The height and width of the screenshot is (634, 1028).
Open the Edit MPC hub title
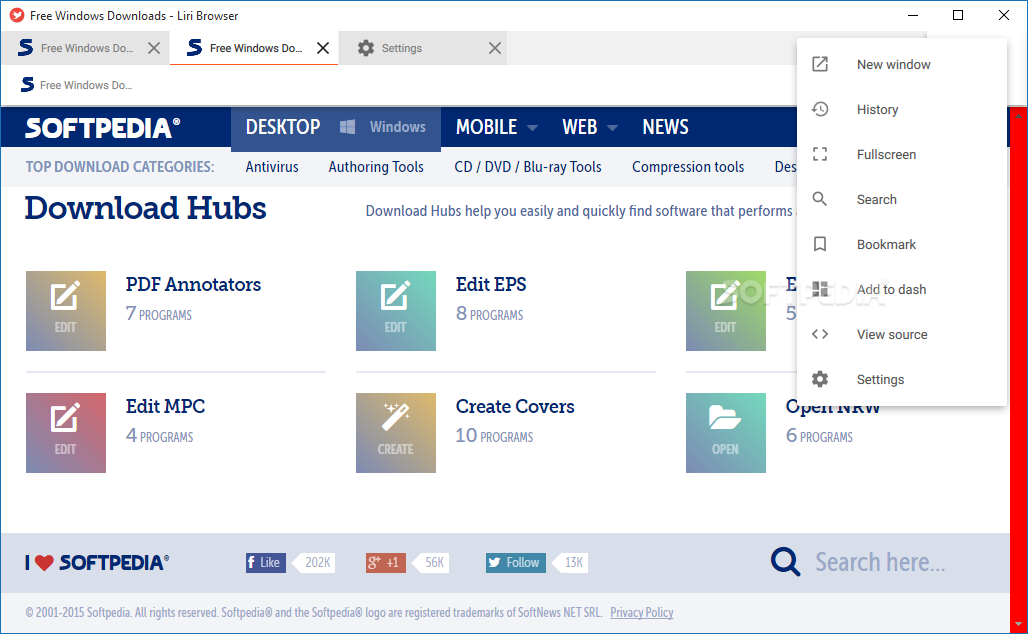point(165,406)
